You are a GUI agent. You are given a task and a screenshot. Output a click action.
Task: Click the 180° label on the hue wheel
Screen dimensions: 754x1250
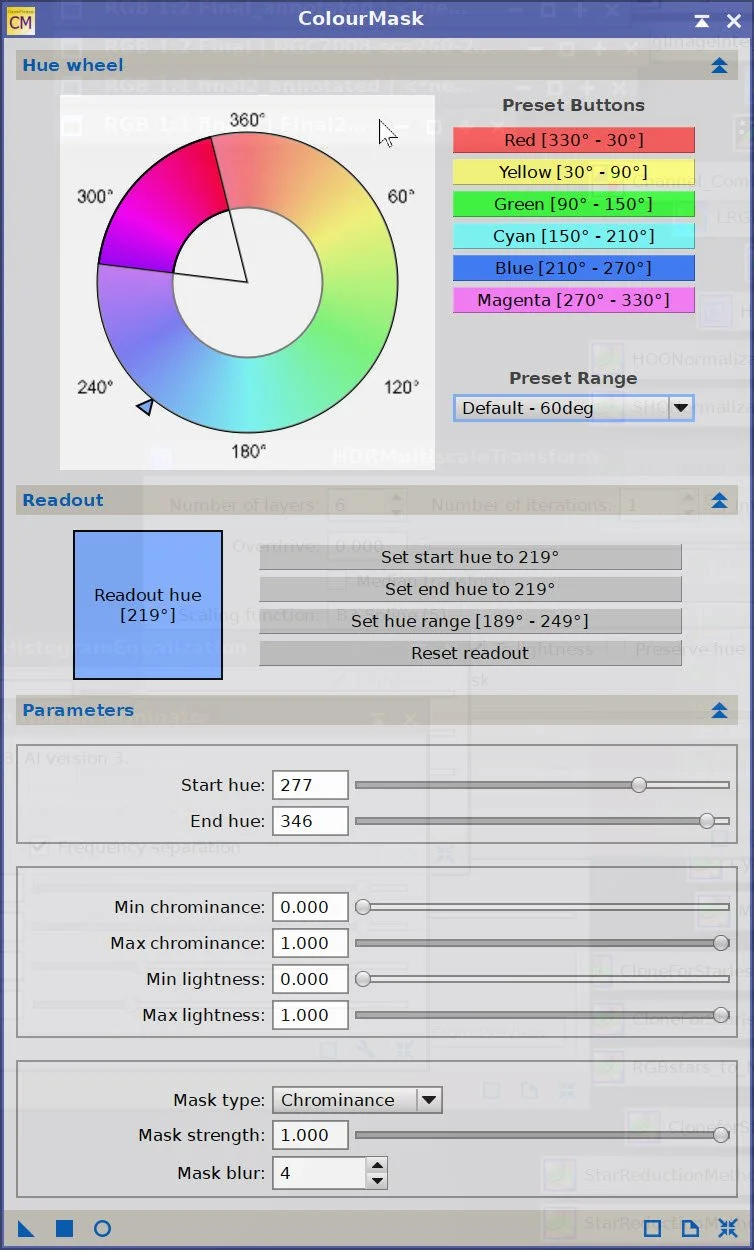click(247, 451)
